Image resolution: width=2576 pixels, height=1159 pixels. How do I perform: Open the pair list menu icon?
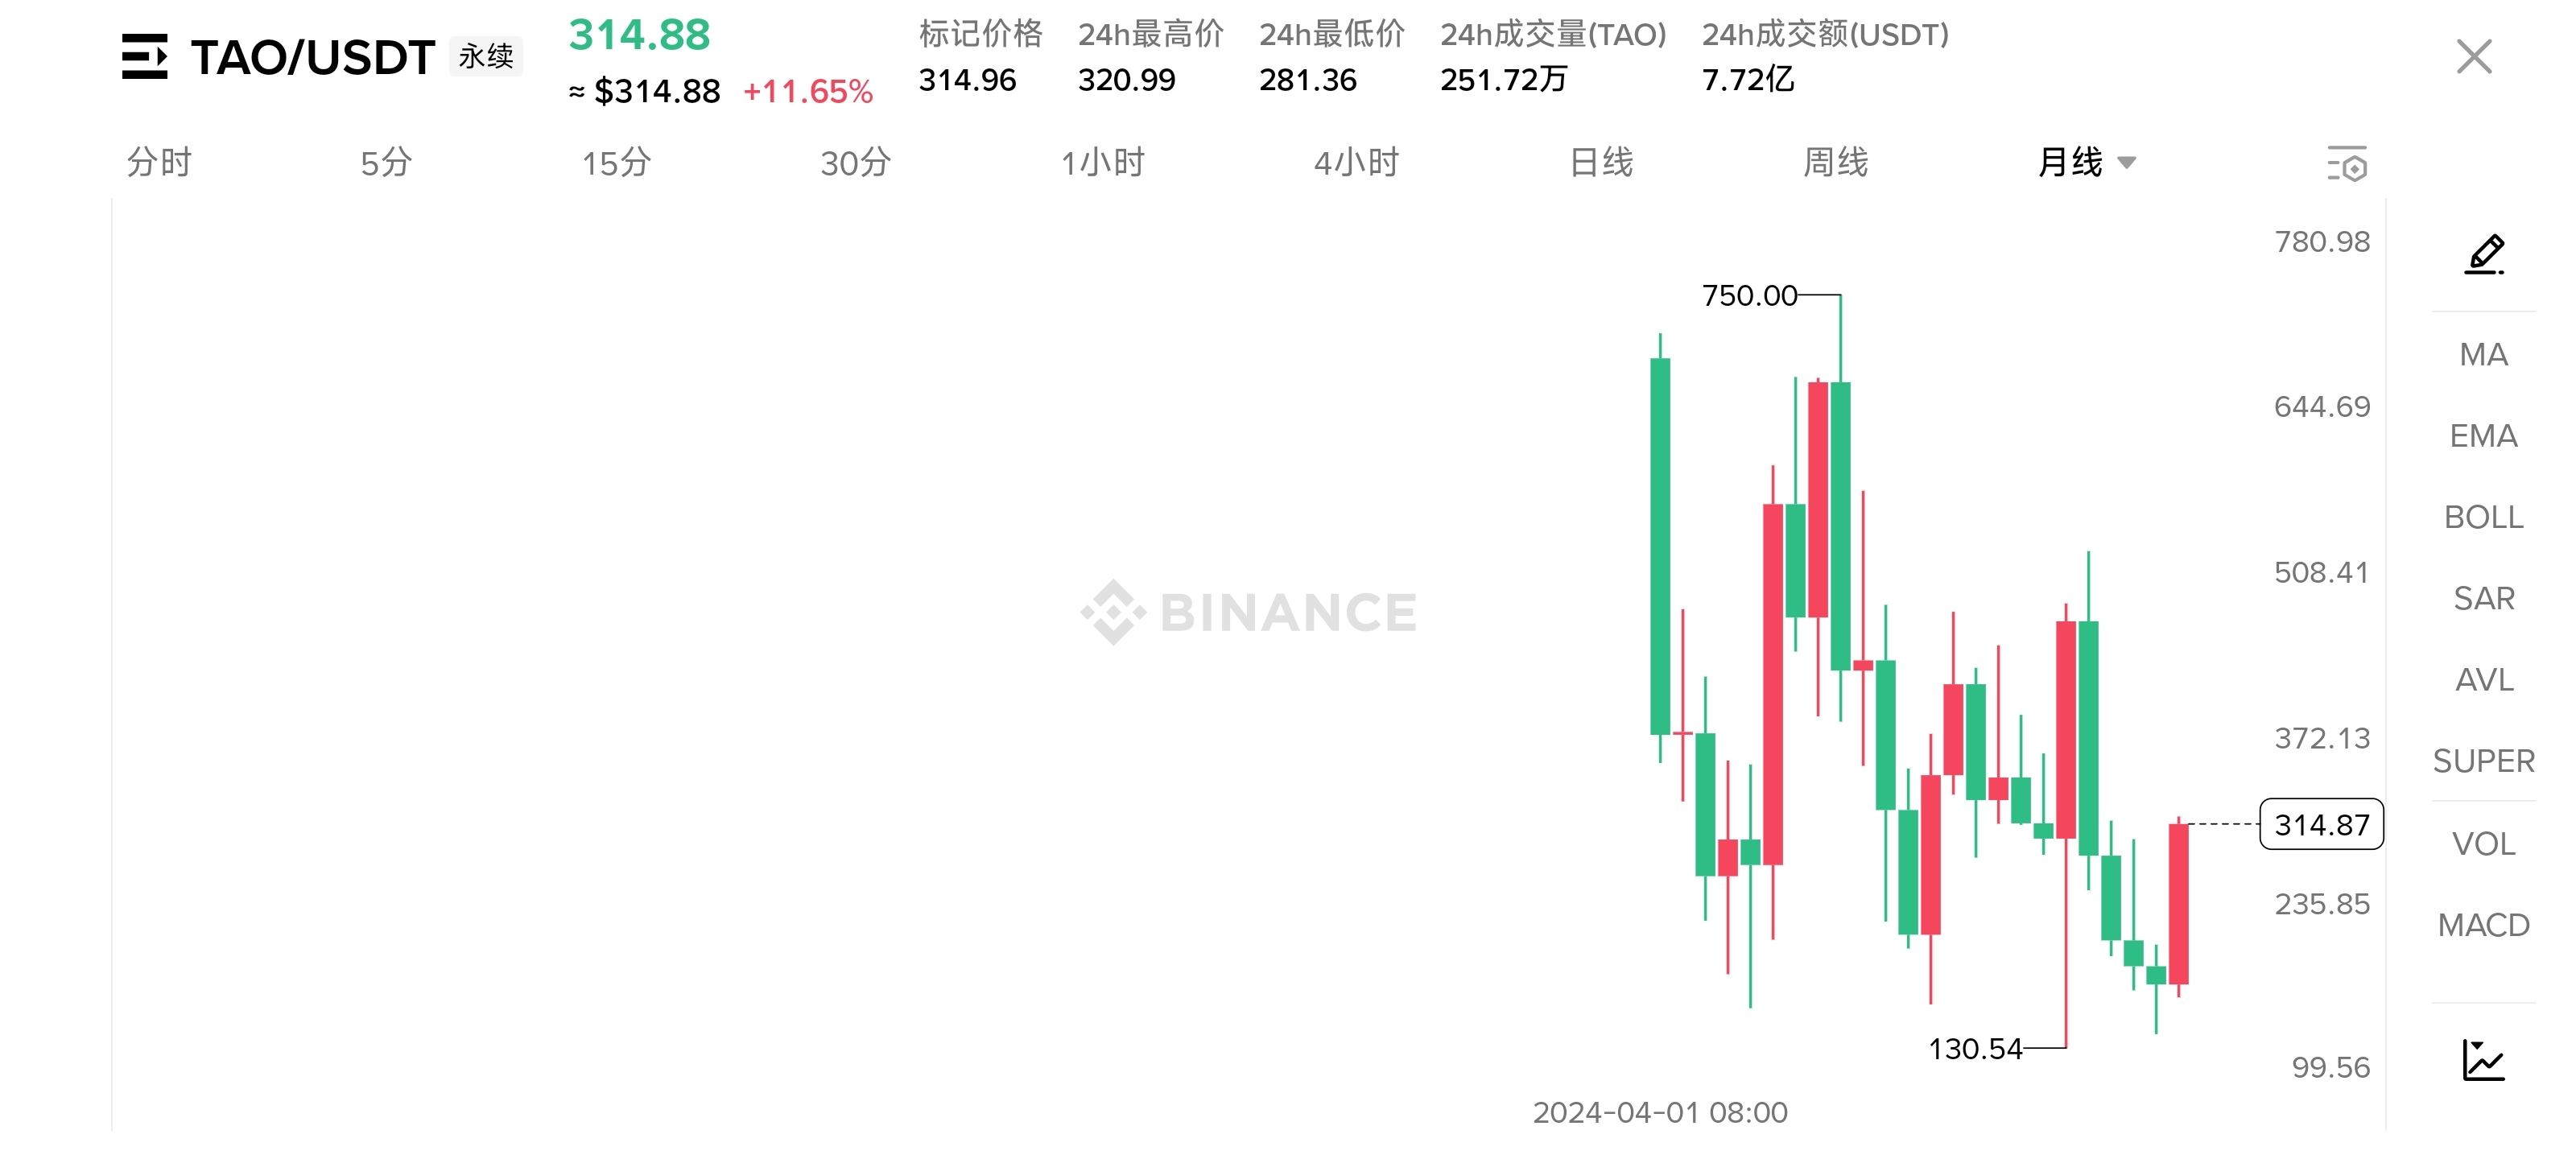[x=144, y=56]
